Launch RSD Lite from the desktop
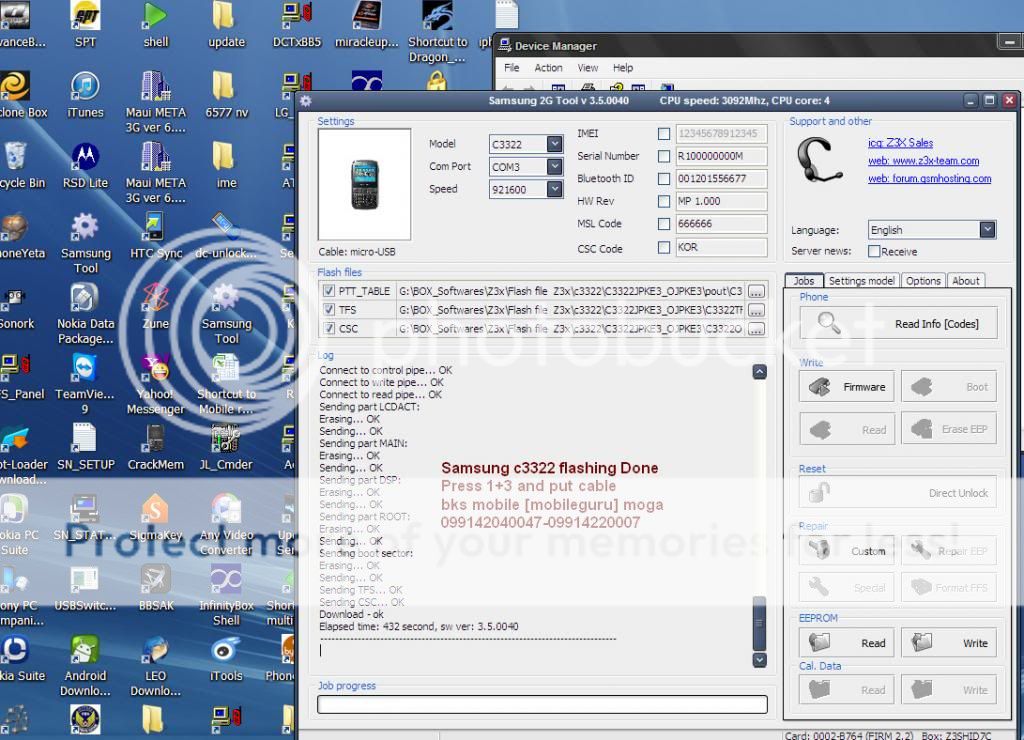 (85, 165)
